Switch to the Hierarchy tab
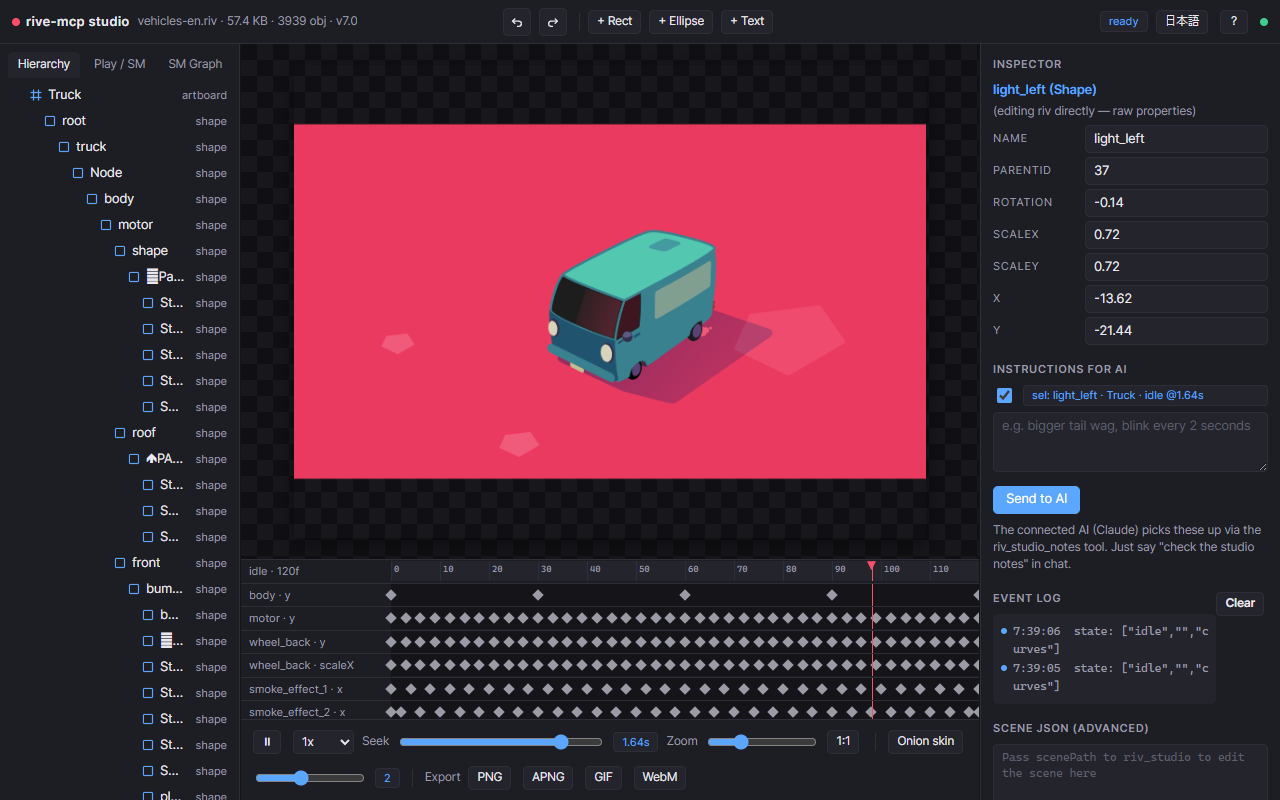1280x800 pixels. (44, 64)
